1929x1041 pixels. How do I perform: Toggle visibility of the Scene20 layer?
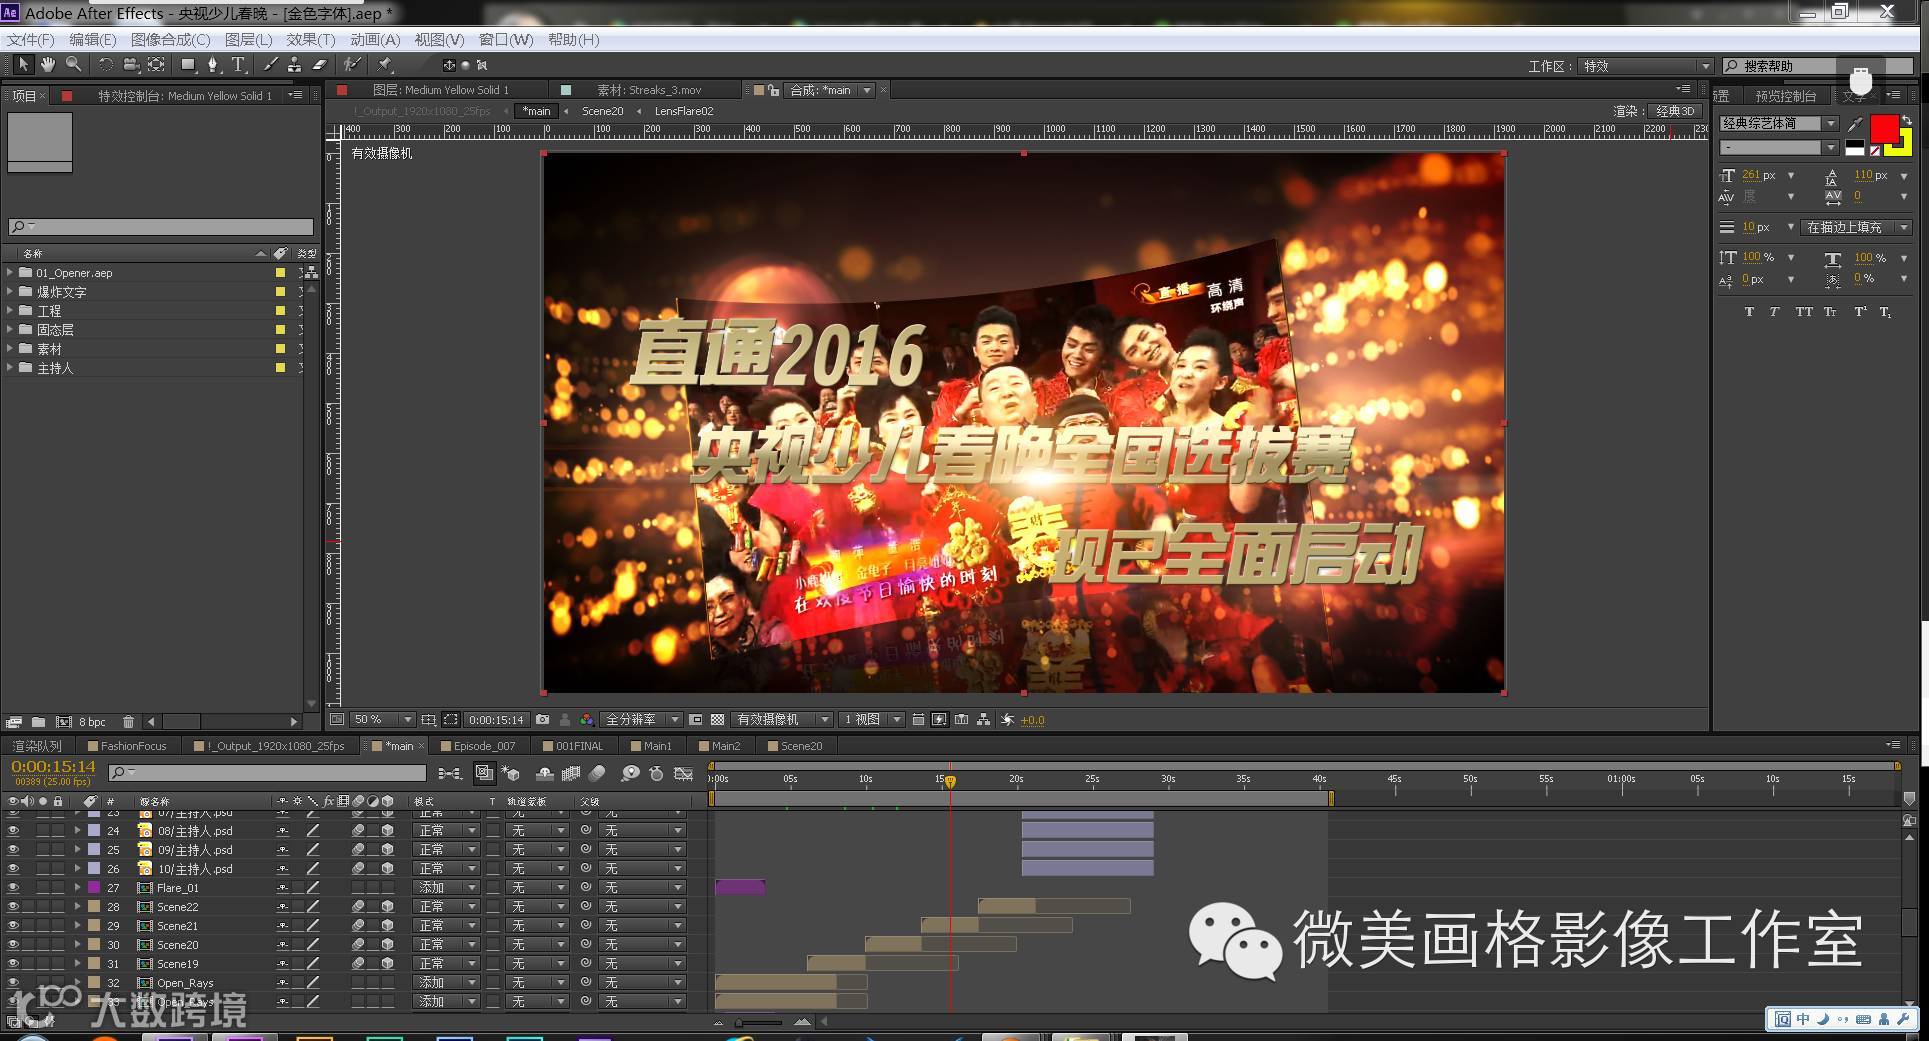[13, 945]
